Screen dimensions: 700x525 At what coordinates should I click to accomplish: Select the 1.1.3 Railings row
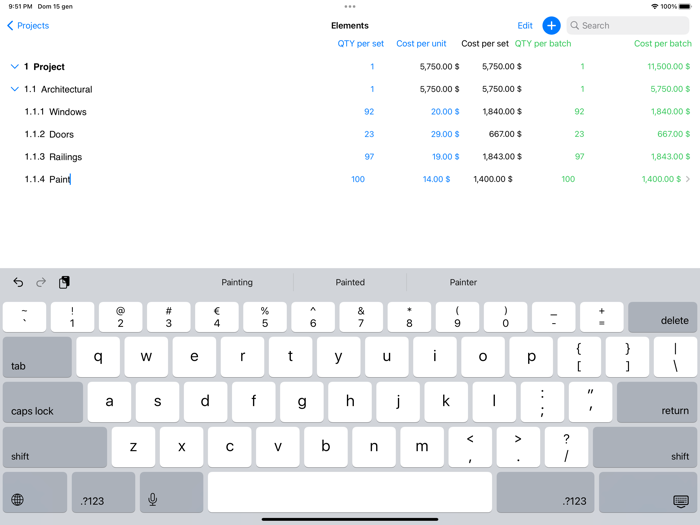350,157
